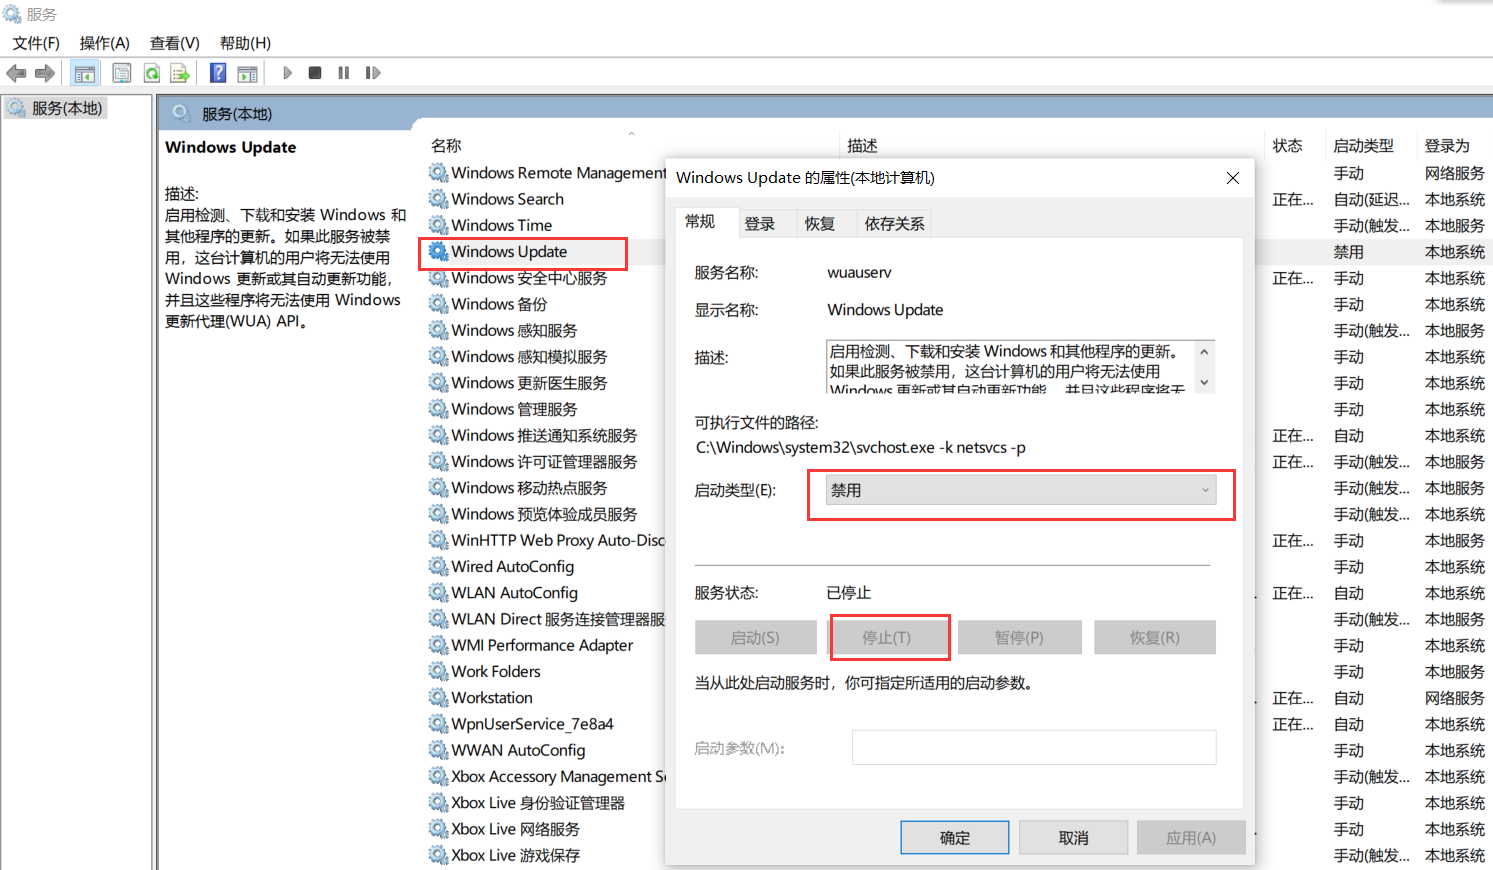This screenshot has height=870, width=1493.
Task: Click the Pause Service toolbar icon
Action: [344, 73]
